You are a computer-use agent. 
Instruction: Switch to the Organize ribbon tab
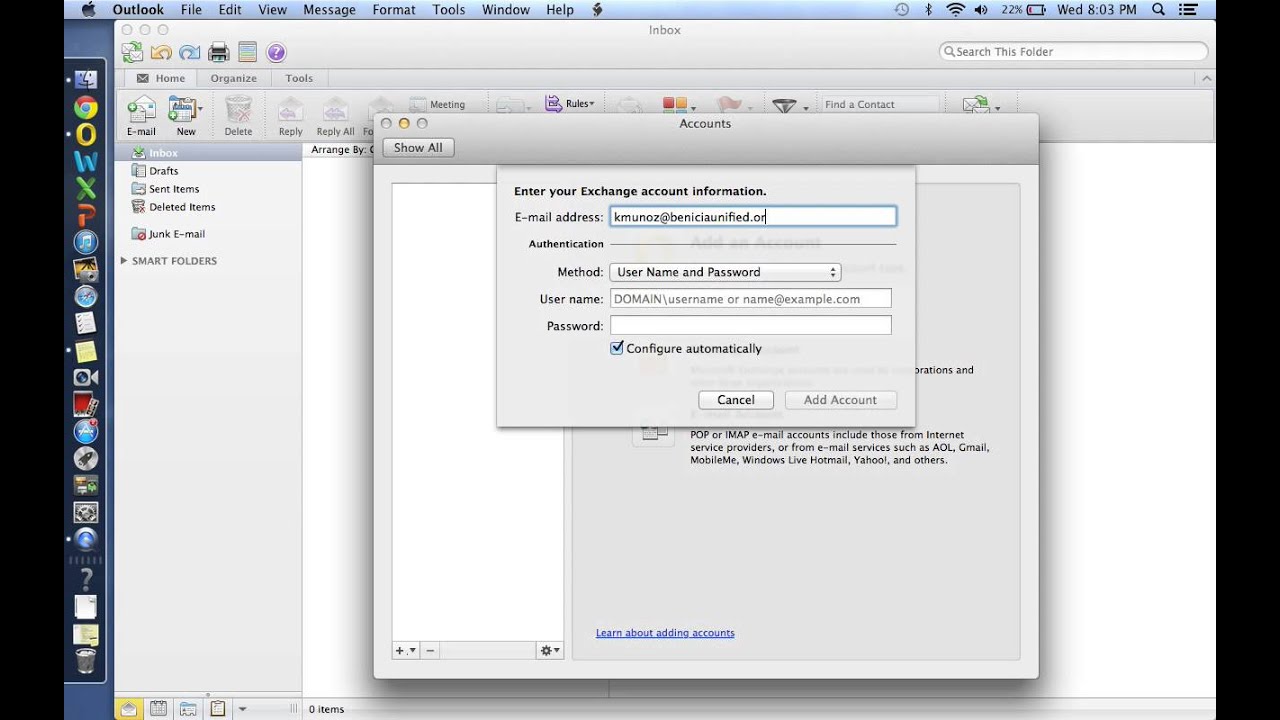click(x=233, y=78)
